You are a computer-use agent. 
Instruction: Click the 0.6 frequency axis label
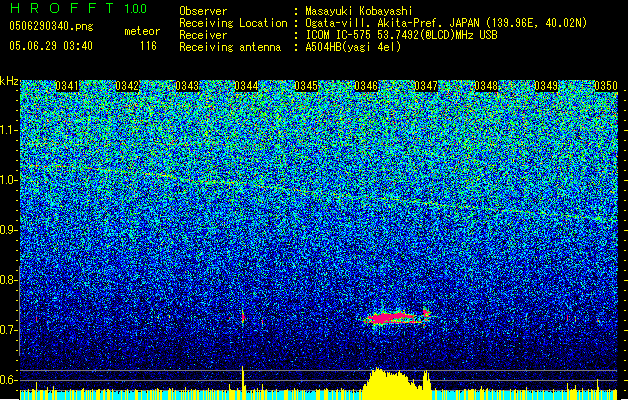(9, 380)
